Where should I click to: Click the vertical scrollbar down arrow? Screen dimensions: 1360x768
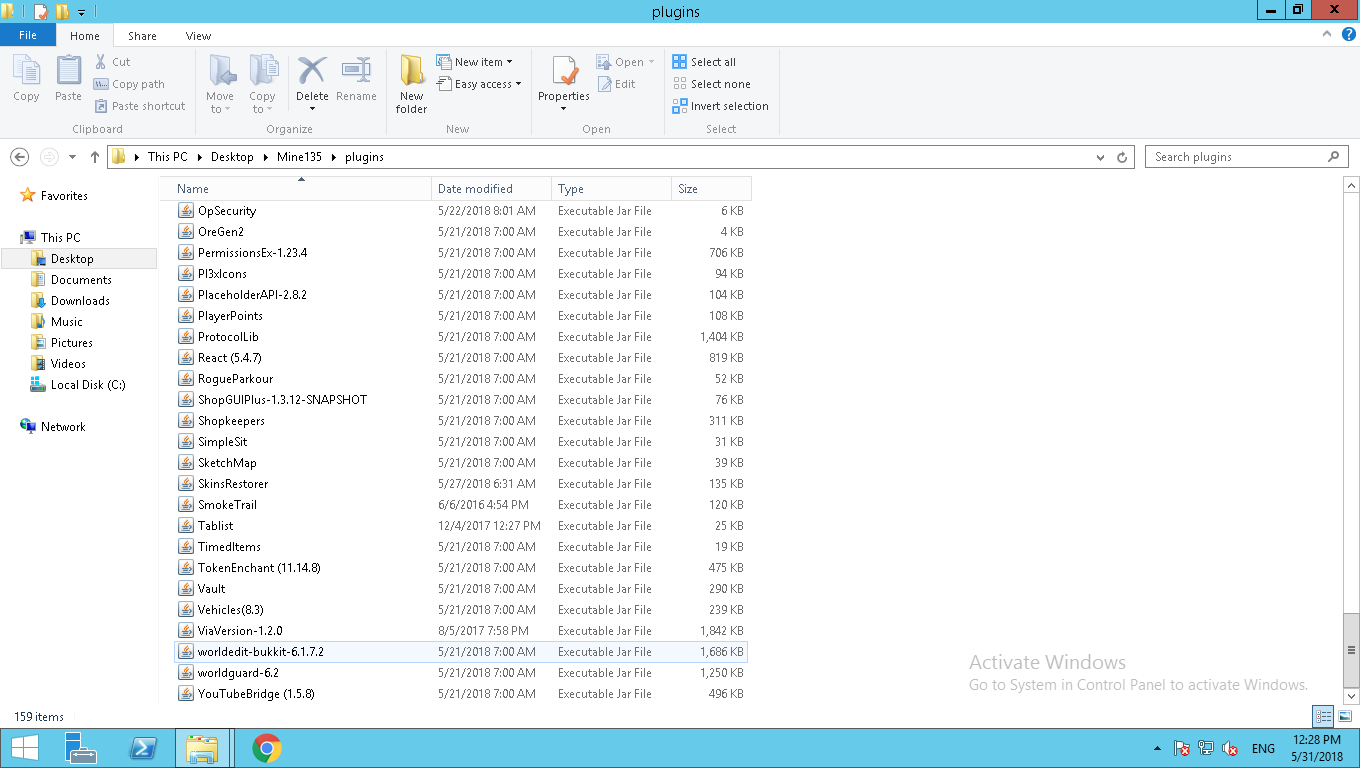1352,696
